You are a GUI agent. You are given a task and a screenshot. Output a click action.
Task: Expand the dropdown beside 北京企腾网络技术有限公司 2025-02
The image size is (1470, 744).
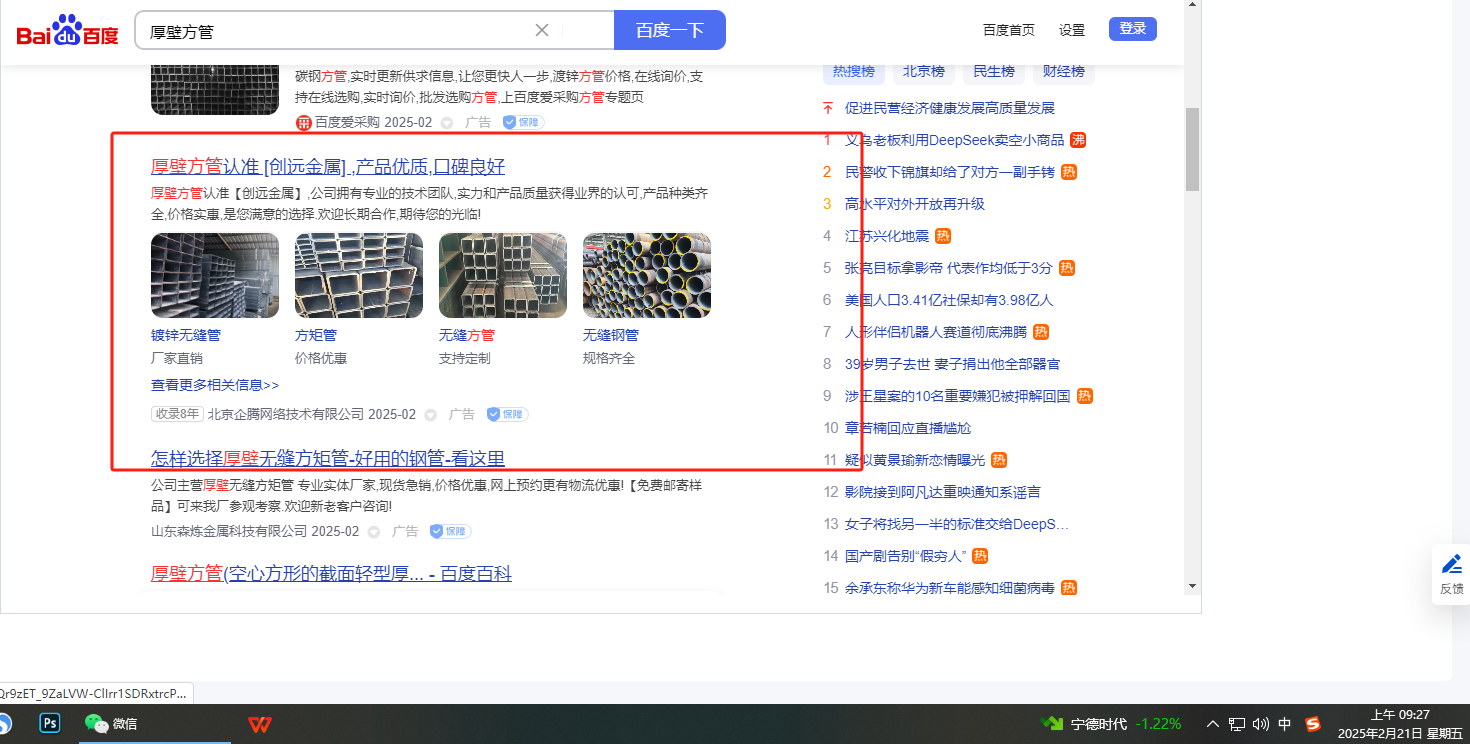coord(431,414)
